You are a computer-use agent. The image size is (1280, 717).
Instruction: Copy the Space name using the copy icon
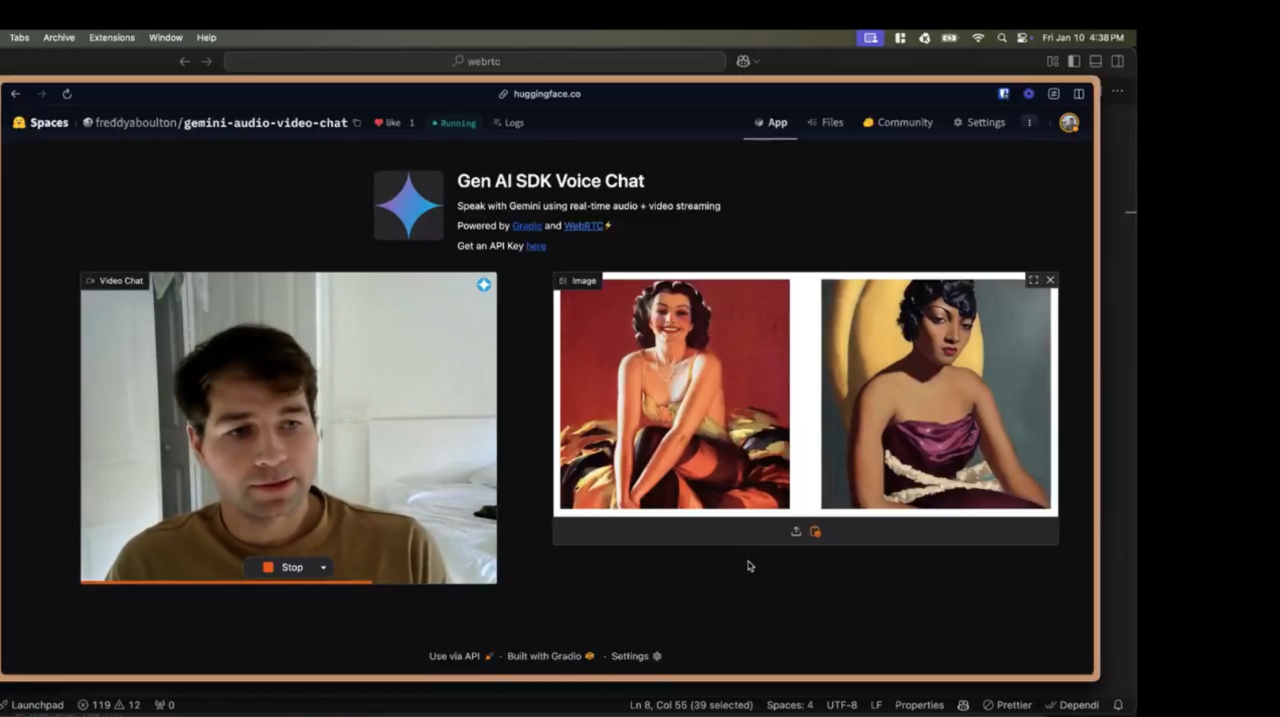357,123
